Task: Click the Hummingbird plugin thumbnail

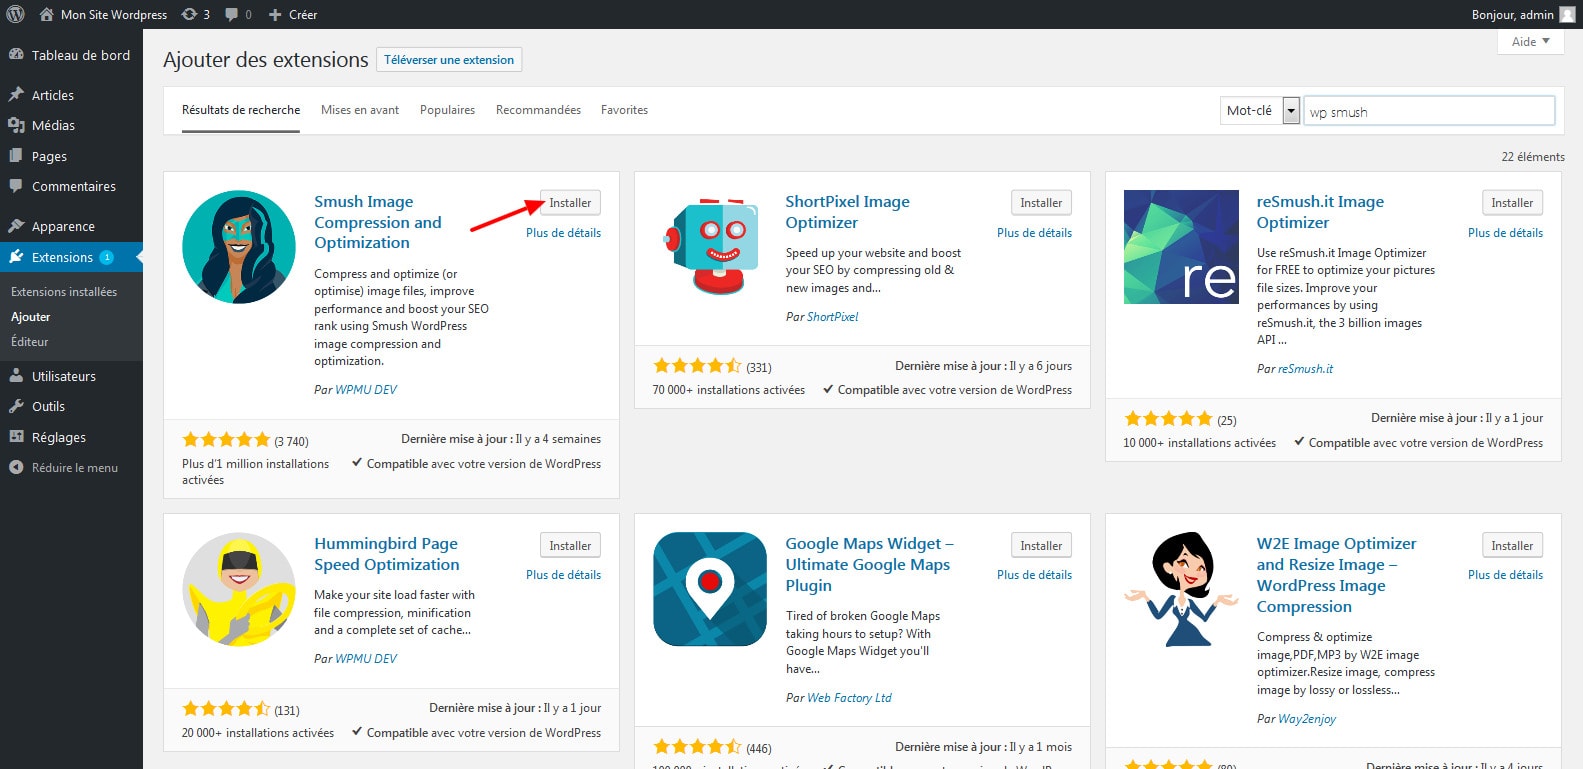Action: click(x=239, y=589)
